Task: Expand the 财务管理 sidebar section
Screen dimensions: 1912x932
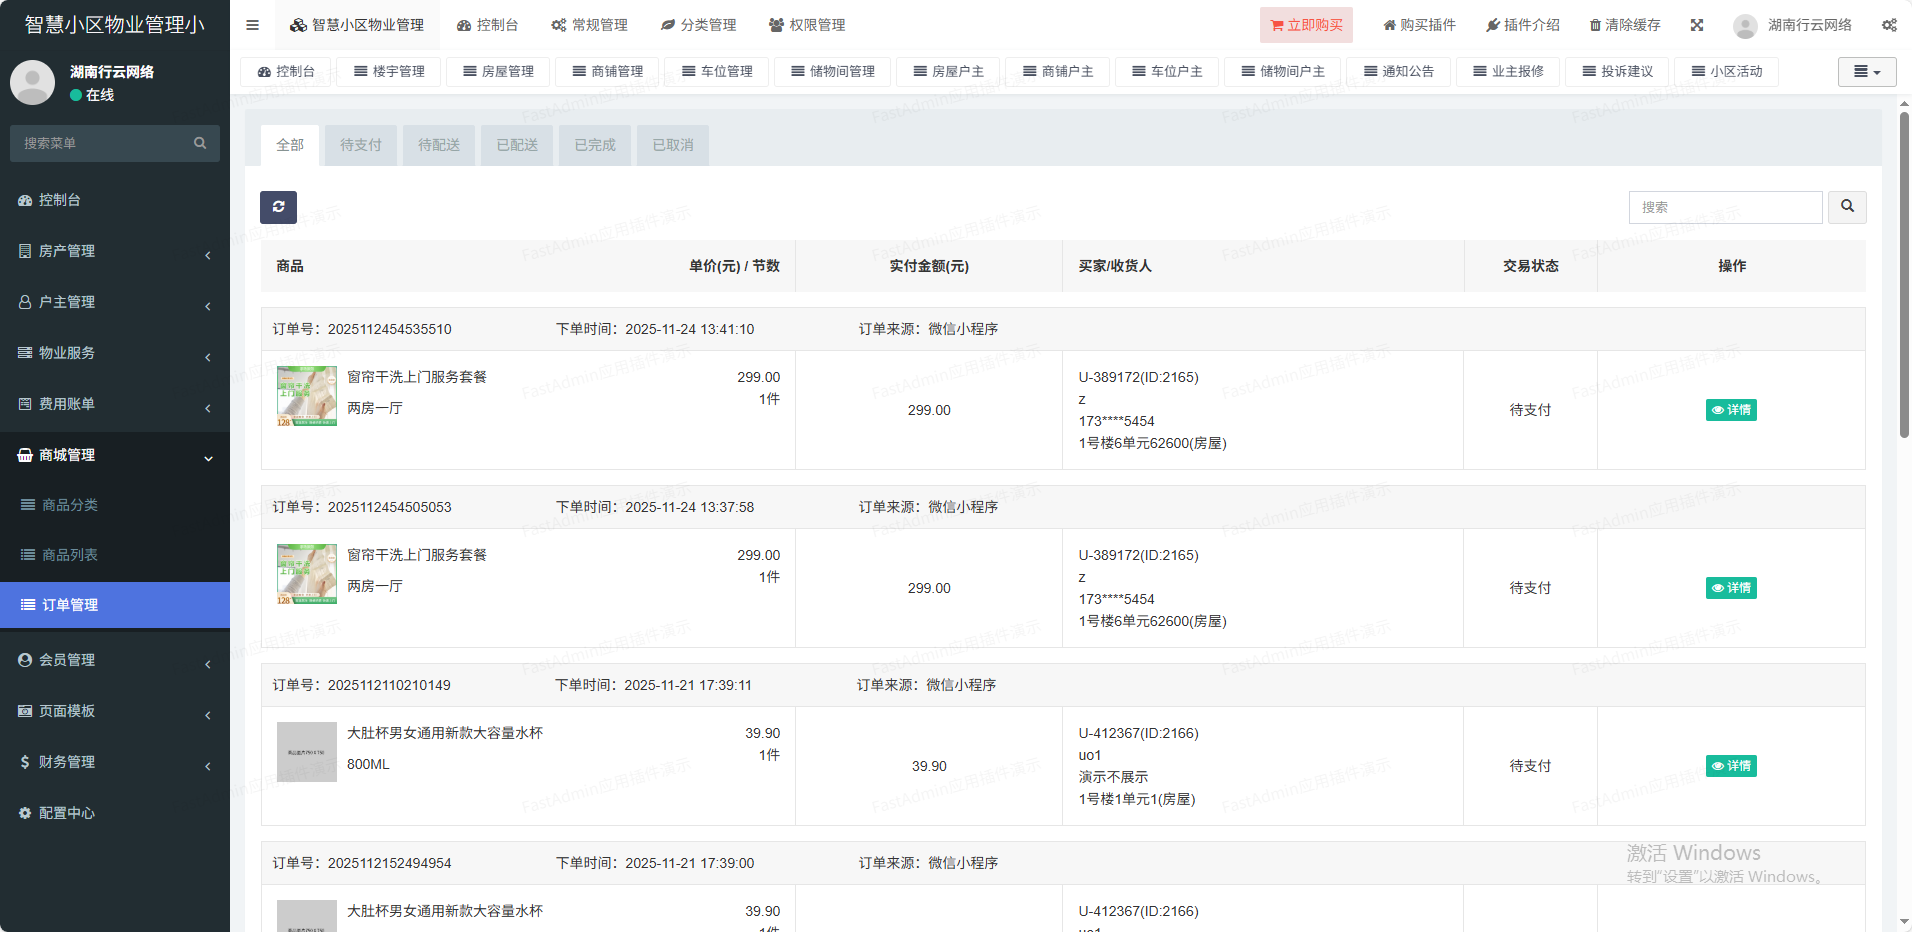Action: (115, 762)
